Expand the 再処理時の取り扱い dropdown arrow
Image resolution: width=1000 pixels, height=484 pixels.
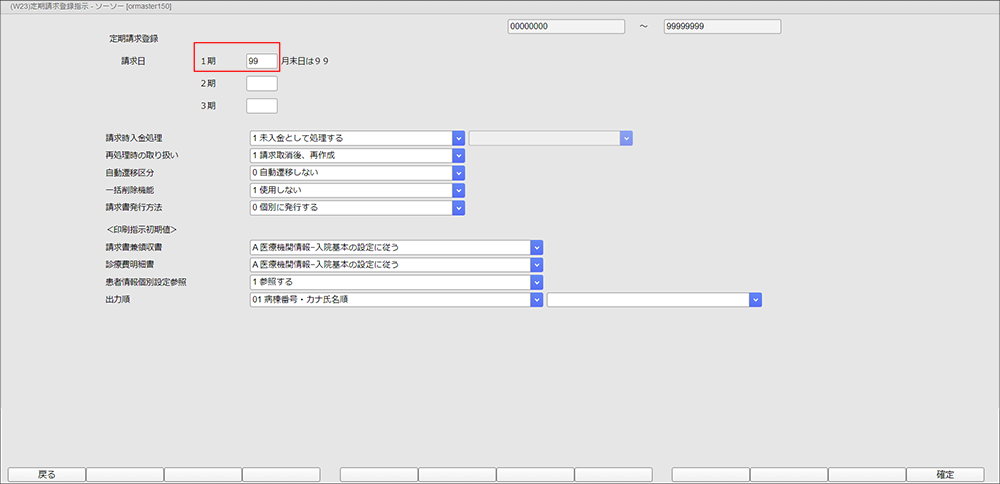pos(459,156)
